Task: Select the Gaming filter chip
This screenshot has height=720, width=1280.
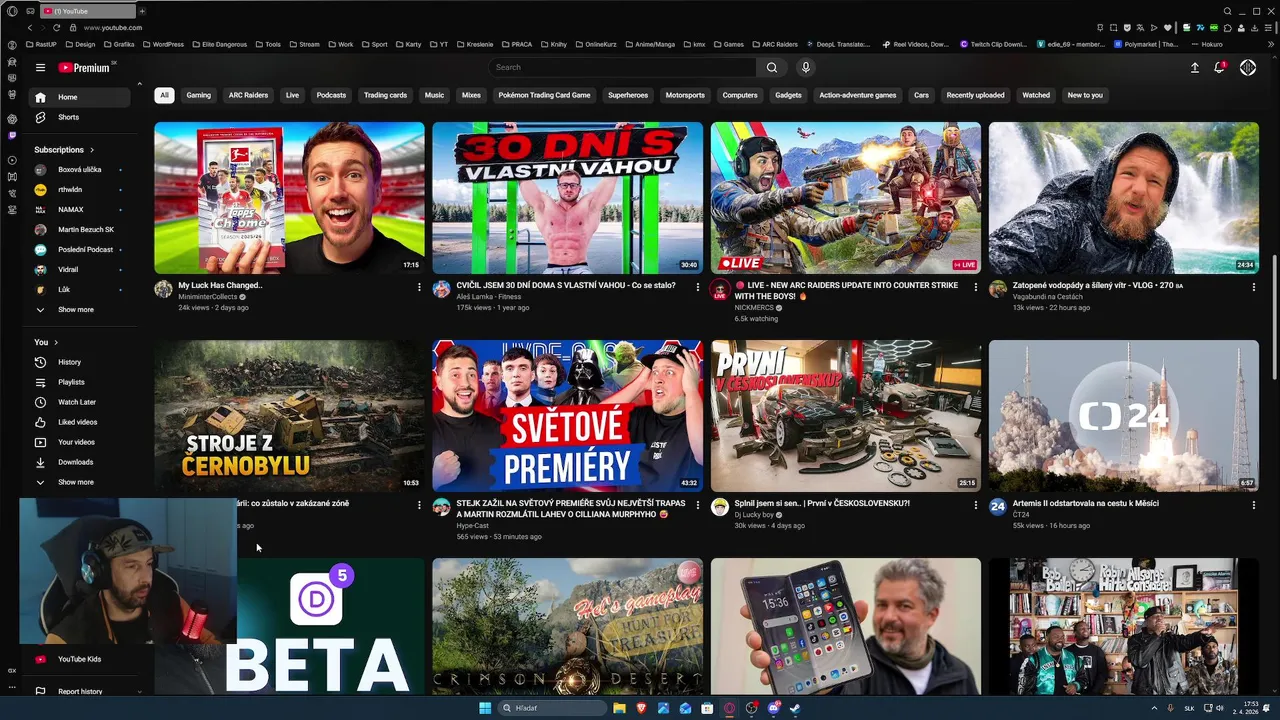Action: coord(199,95)
